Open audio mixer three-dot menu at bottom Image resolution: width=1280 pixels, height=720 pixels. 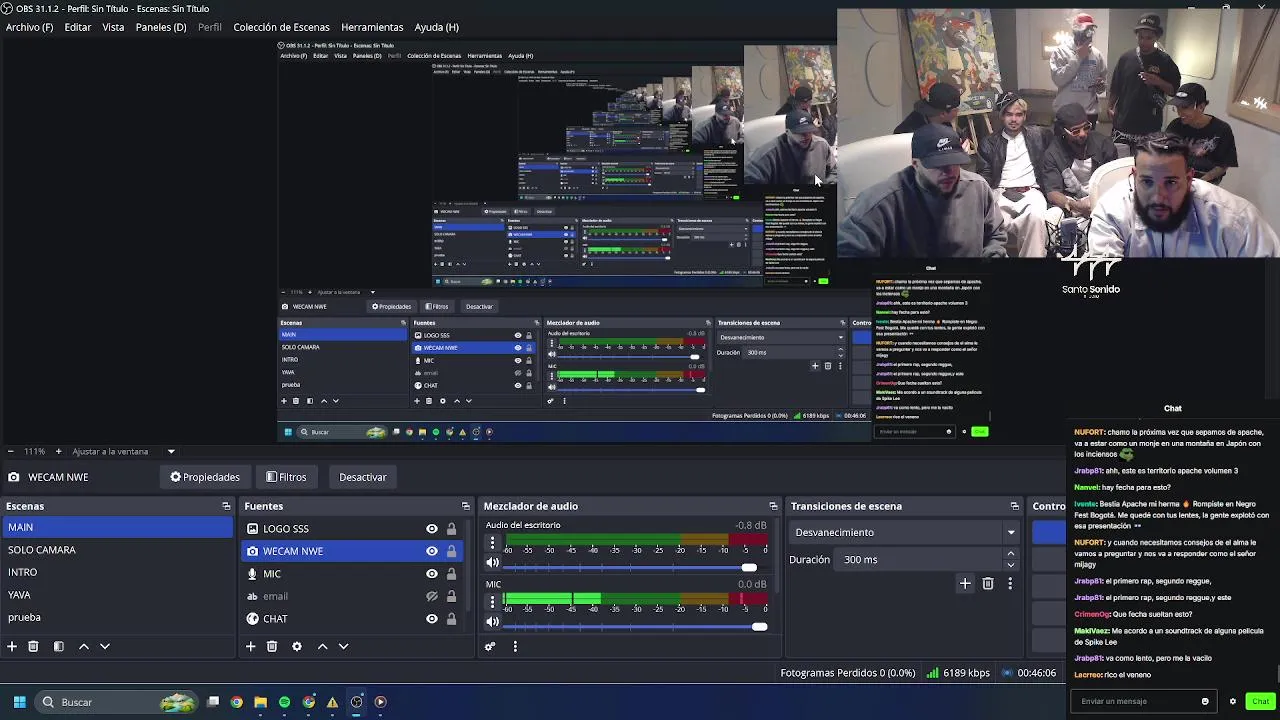515,647
